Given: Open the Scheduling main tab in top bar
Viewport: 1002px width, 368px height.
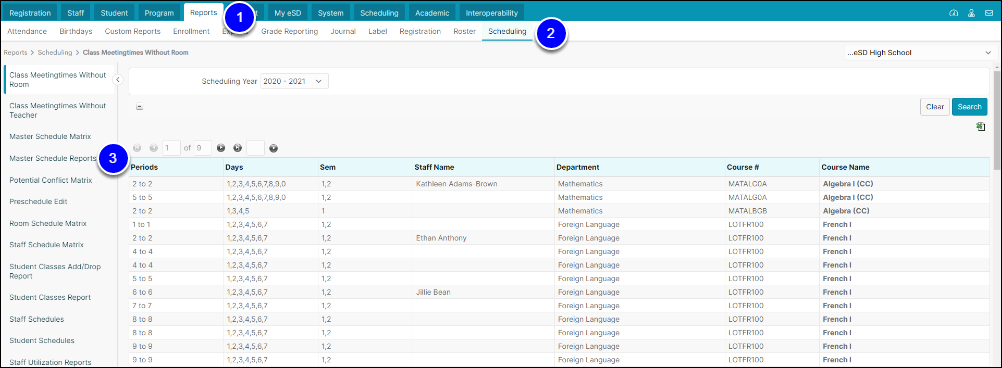Looking at the screenshot, I should click(379, 13).
